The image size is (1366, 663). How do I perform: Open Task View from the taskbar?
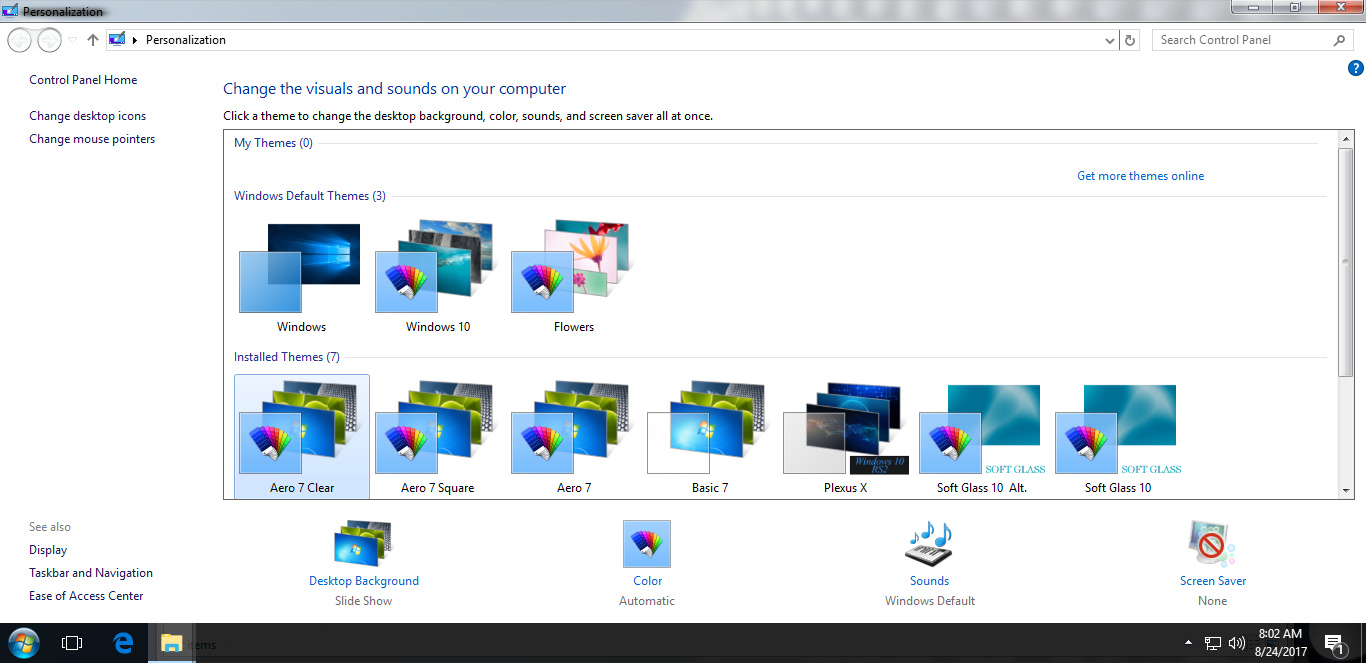coord(72,643)
